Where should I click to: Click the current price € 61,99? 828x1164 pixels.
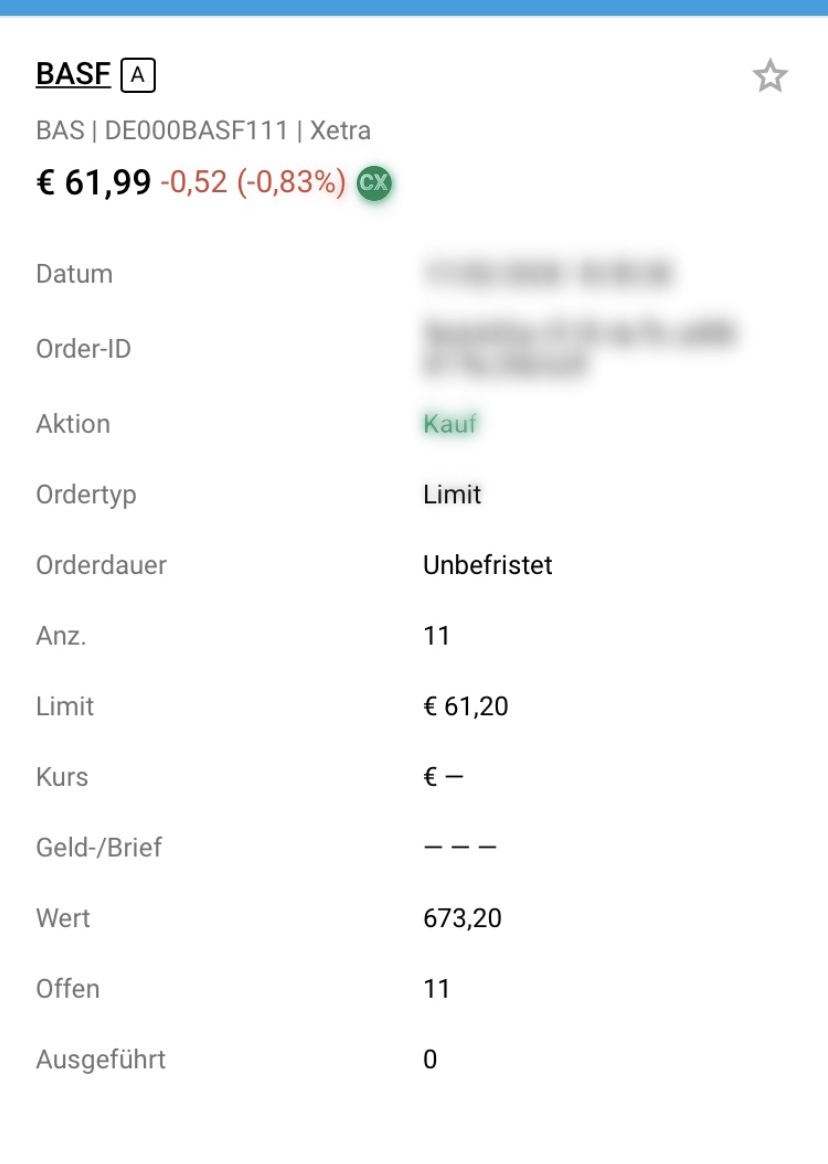tap(94, 183)
